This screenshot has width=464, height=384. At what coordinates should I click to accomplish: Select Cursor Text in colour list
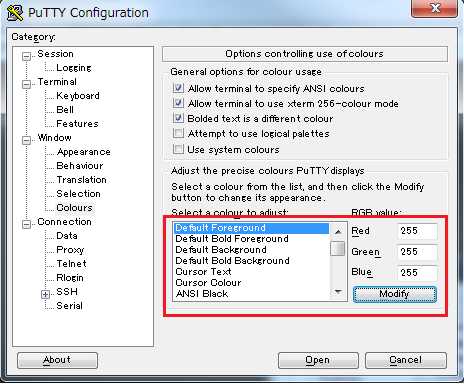point(251,272)
